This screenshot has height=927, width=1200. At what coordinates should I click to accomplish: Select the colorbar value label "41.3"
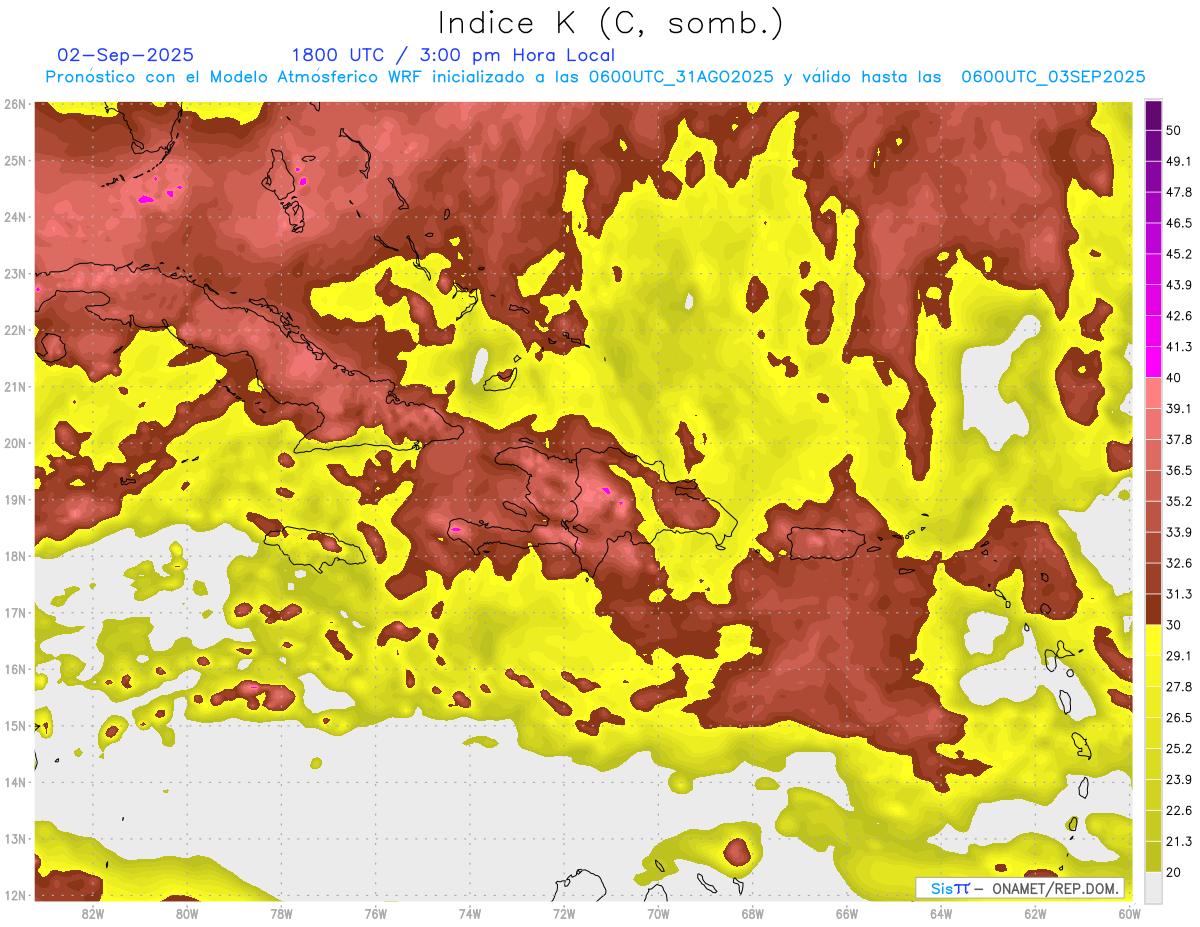pyautogui.click(x=1179, y=346)
